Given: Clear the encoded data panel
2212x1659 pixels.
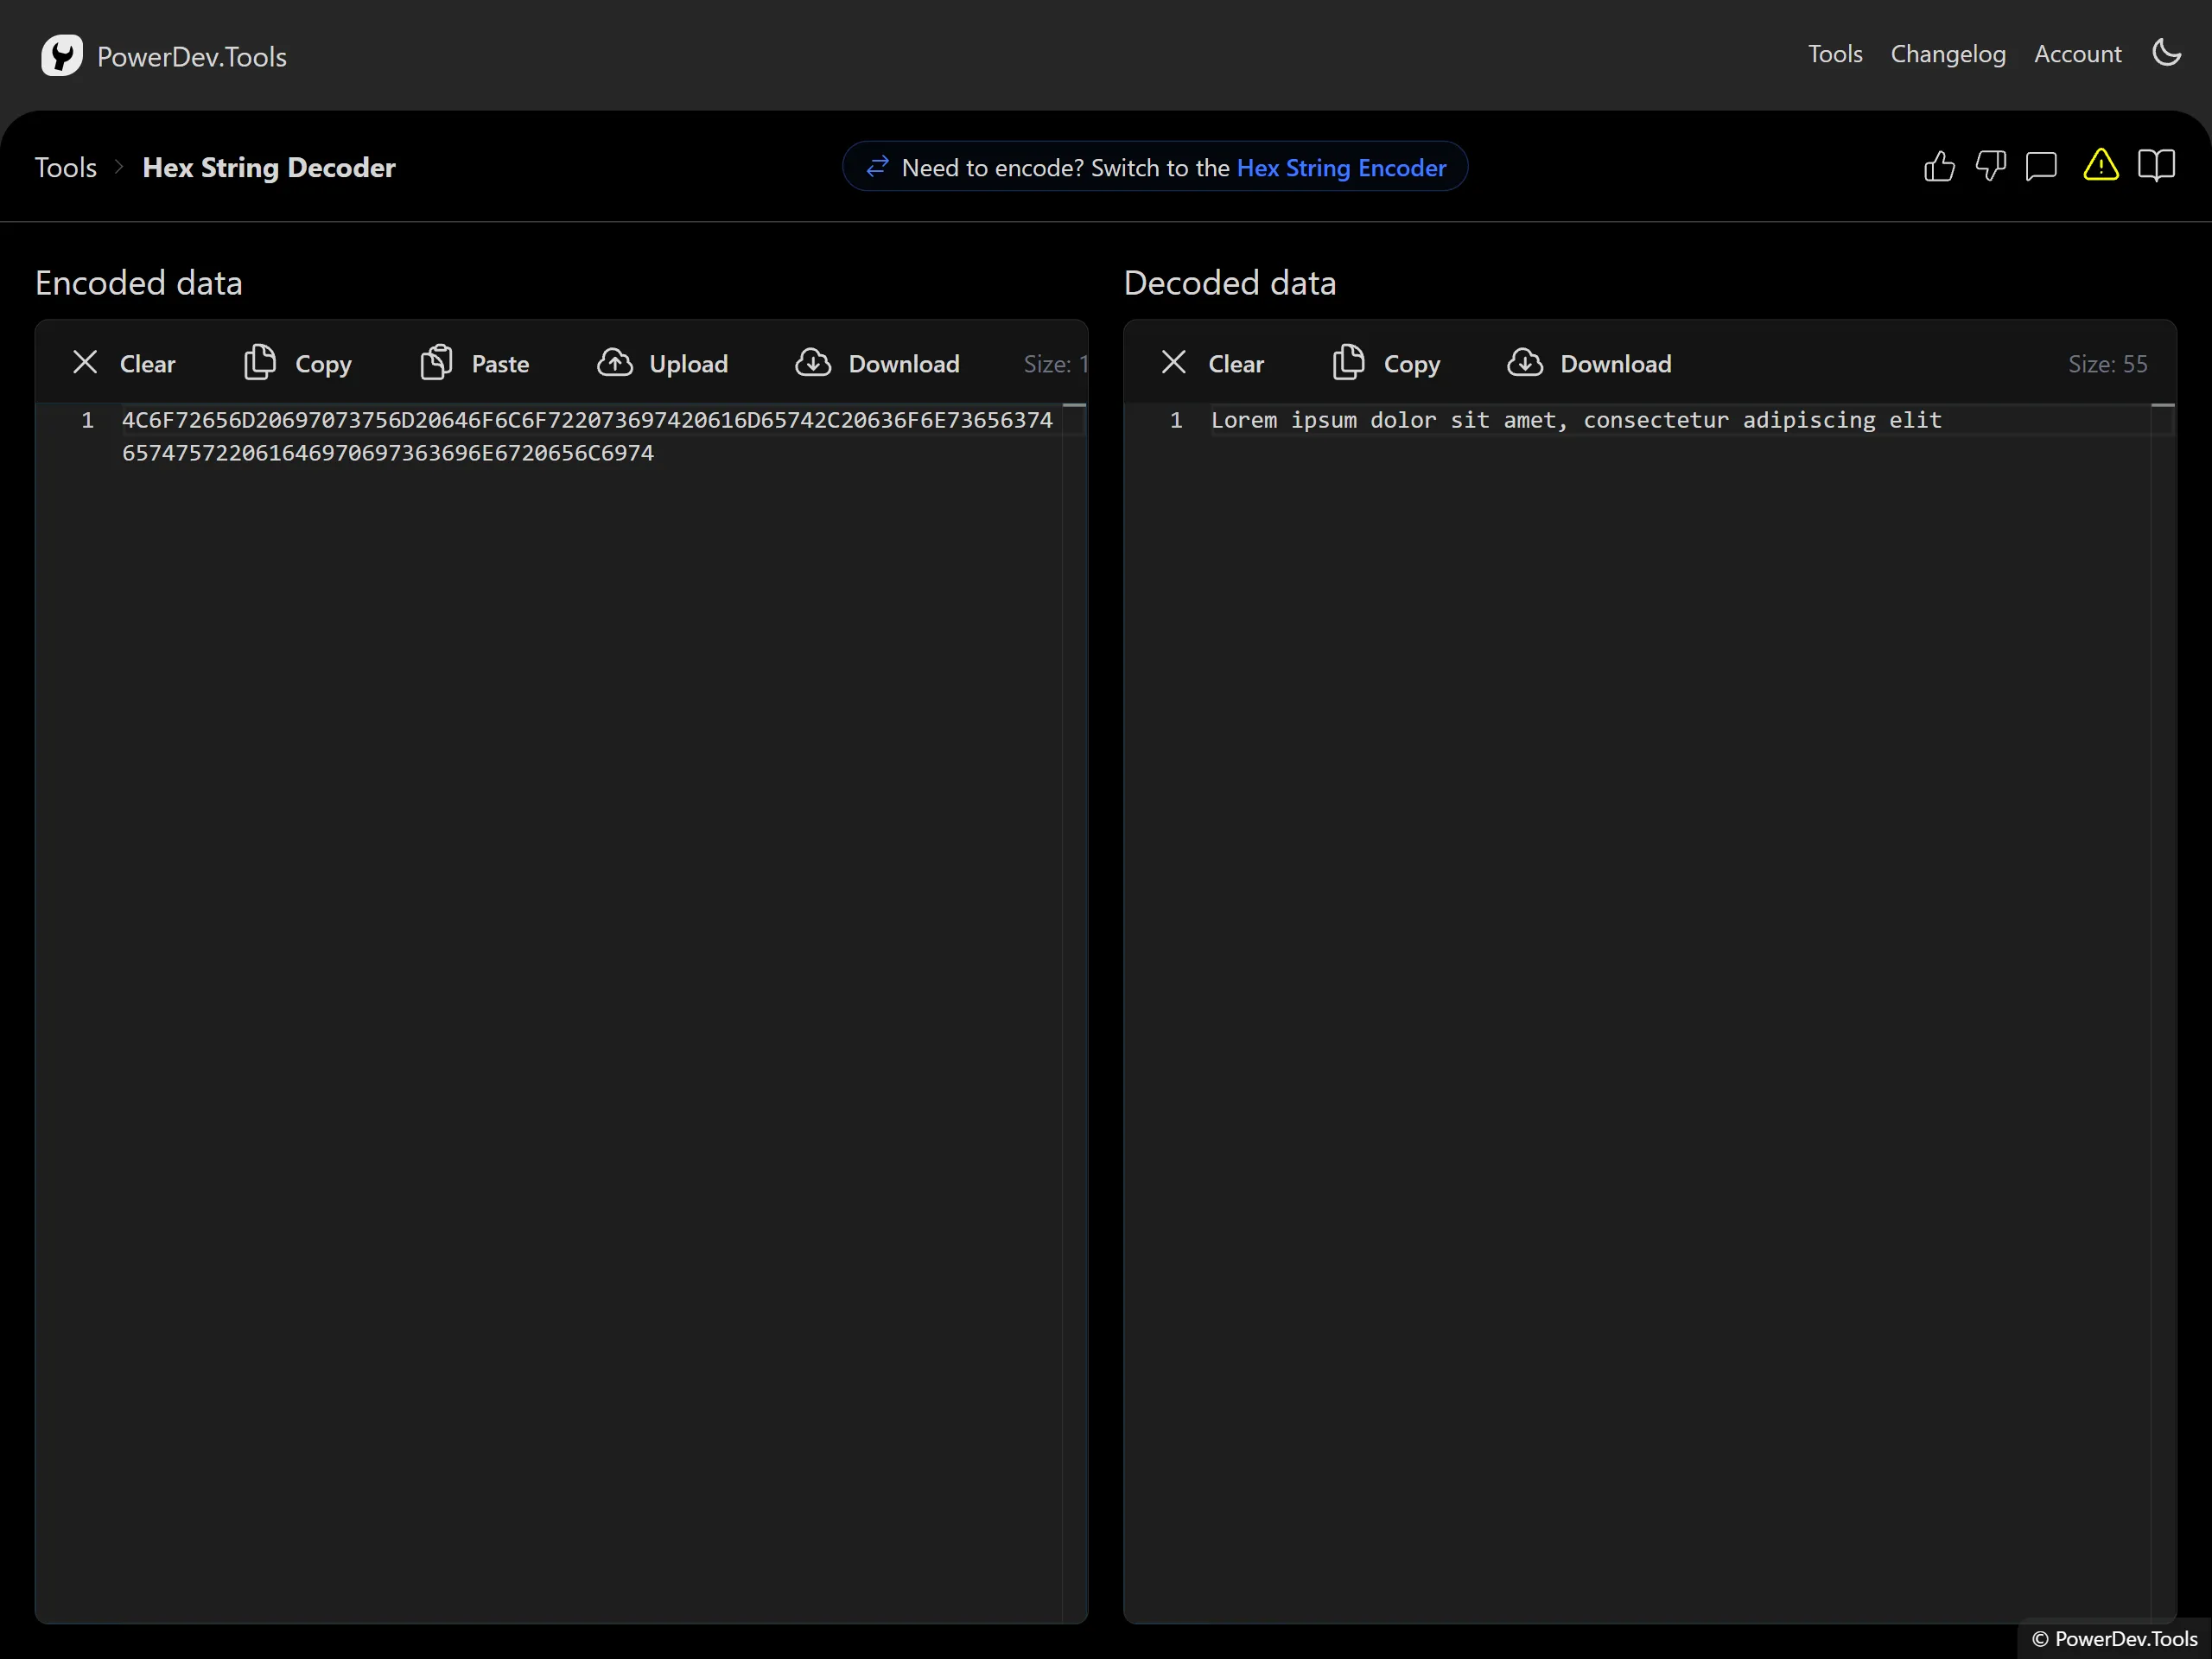Looking at the screenshot, I should [x=124, y=363].
